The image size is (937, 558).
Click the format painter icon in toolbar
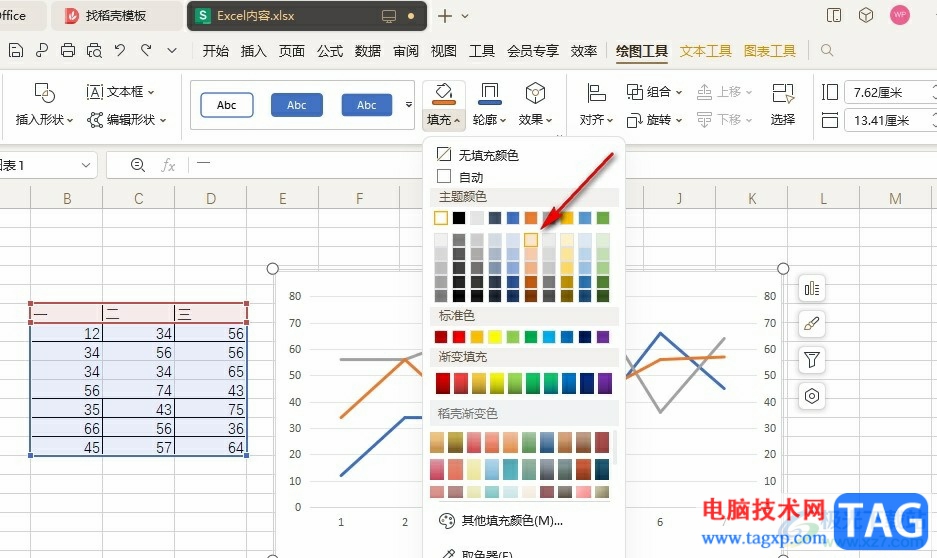[42, 50]
